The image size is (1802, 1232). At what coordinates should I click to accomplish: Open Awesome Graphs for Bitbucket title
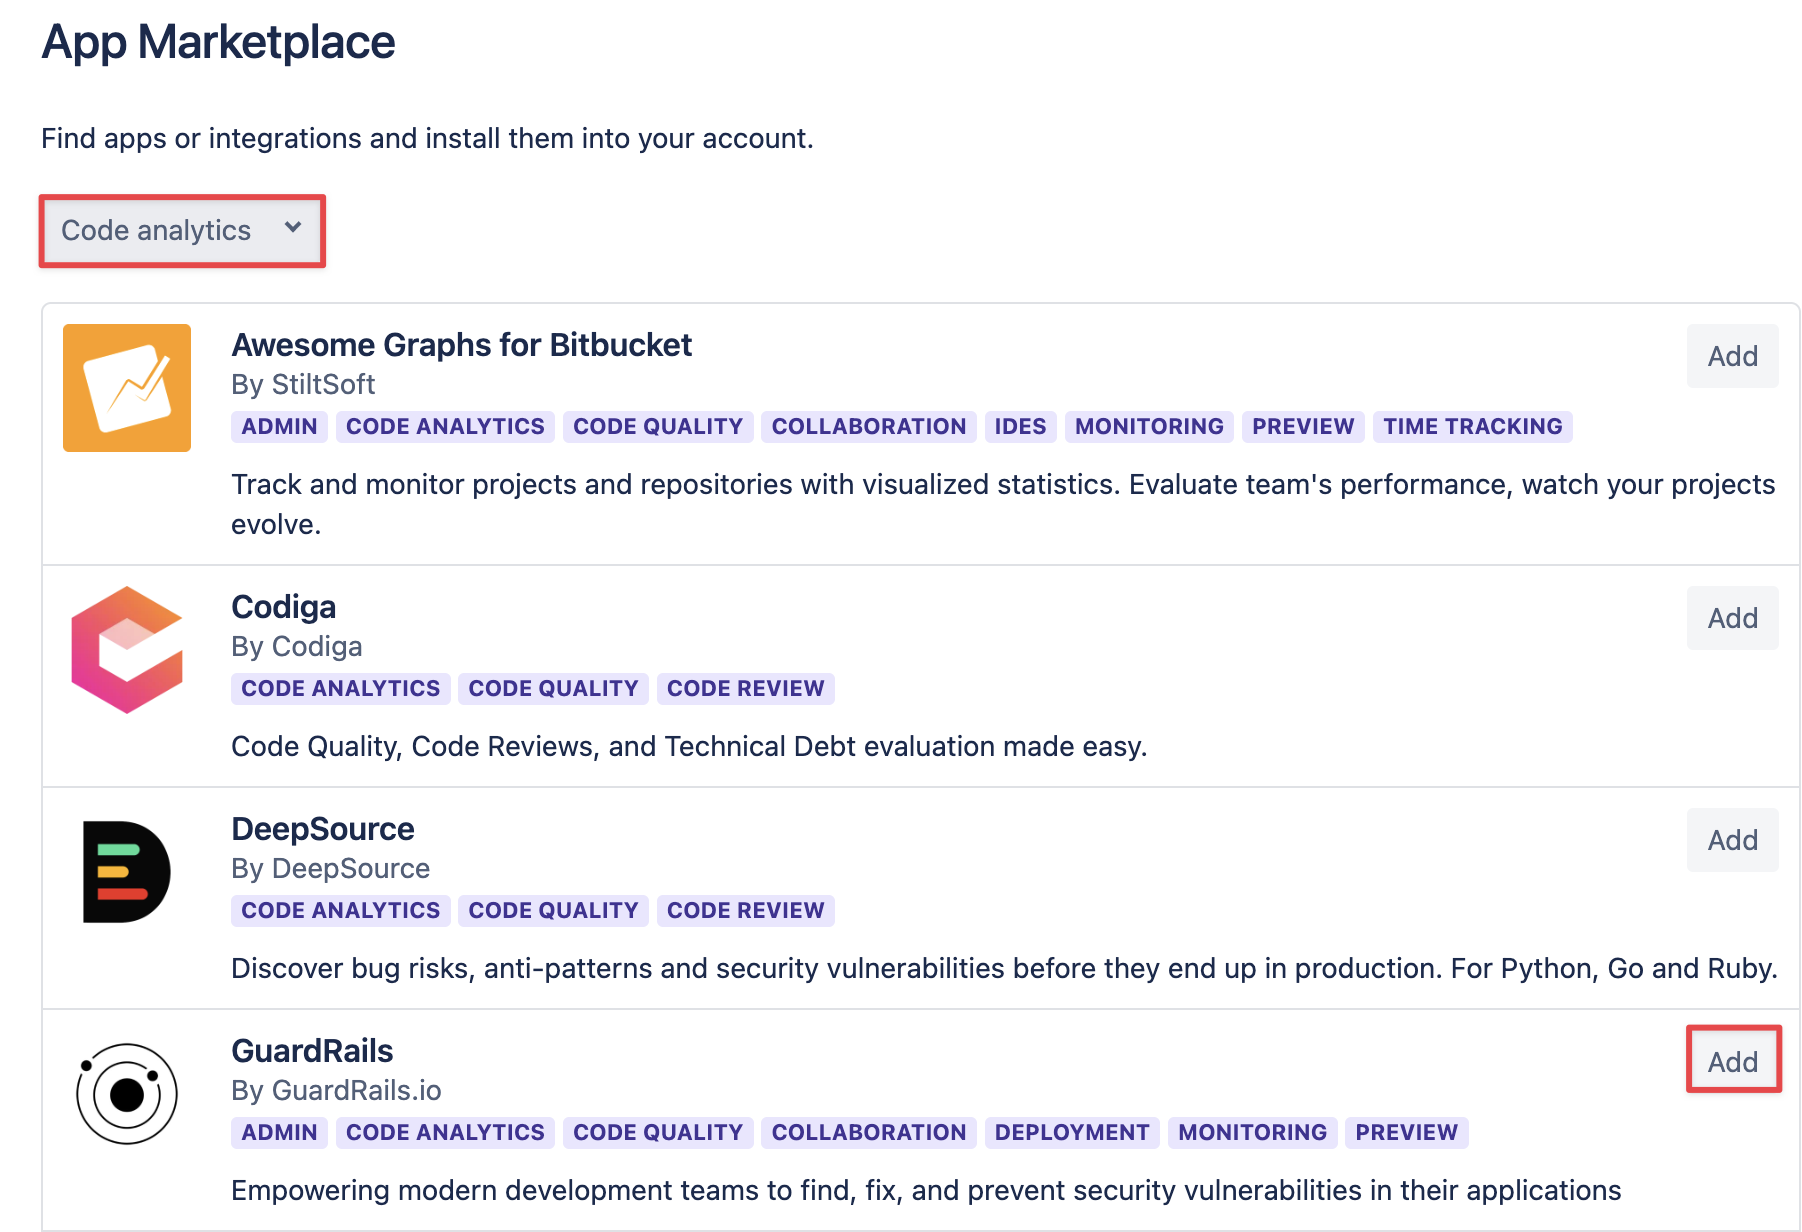point(461,345)
